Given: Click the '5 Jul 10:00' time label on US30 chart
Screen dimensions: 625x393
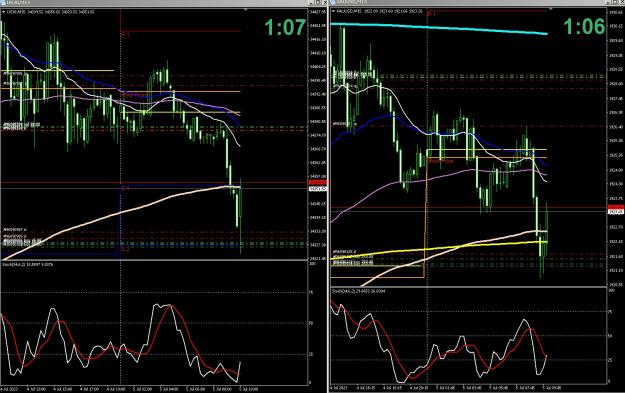Looking at the screenshot, I should (x=249, y=388).
